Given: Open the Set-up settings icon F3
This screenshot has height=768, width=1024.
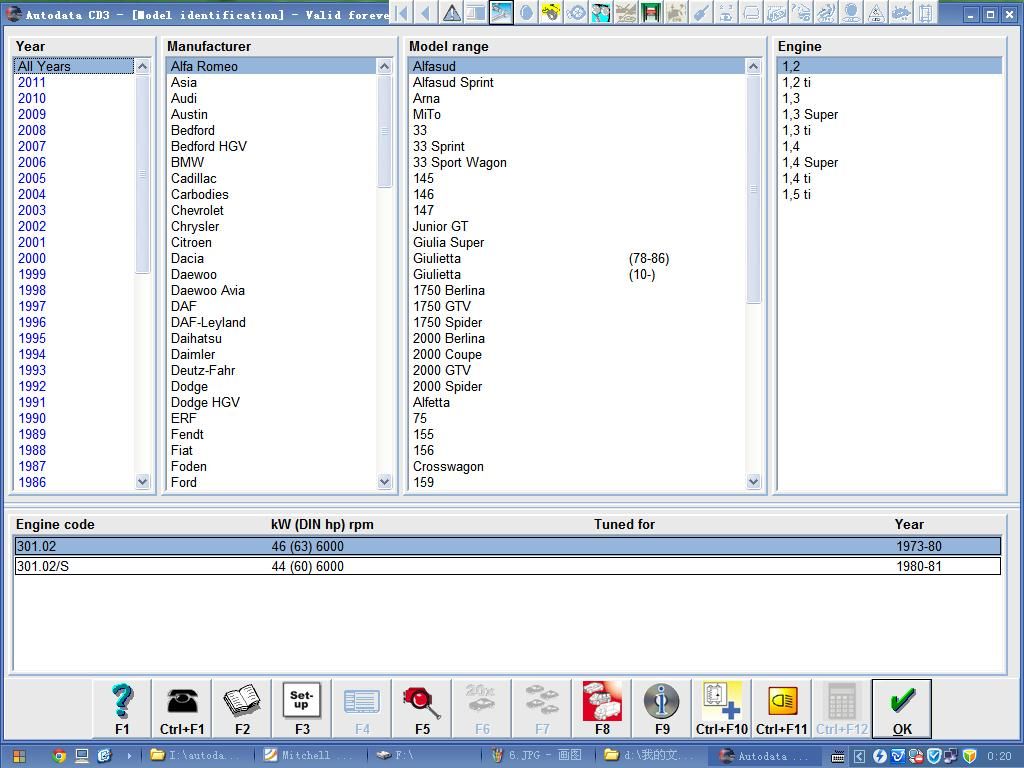Looking at the screenshot, I should click(302, 707).
